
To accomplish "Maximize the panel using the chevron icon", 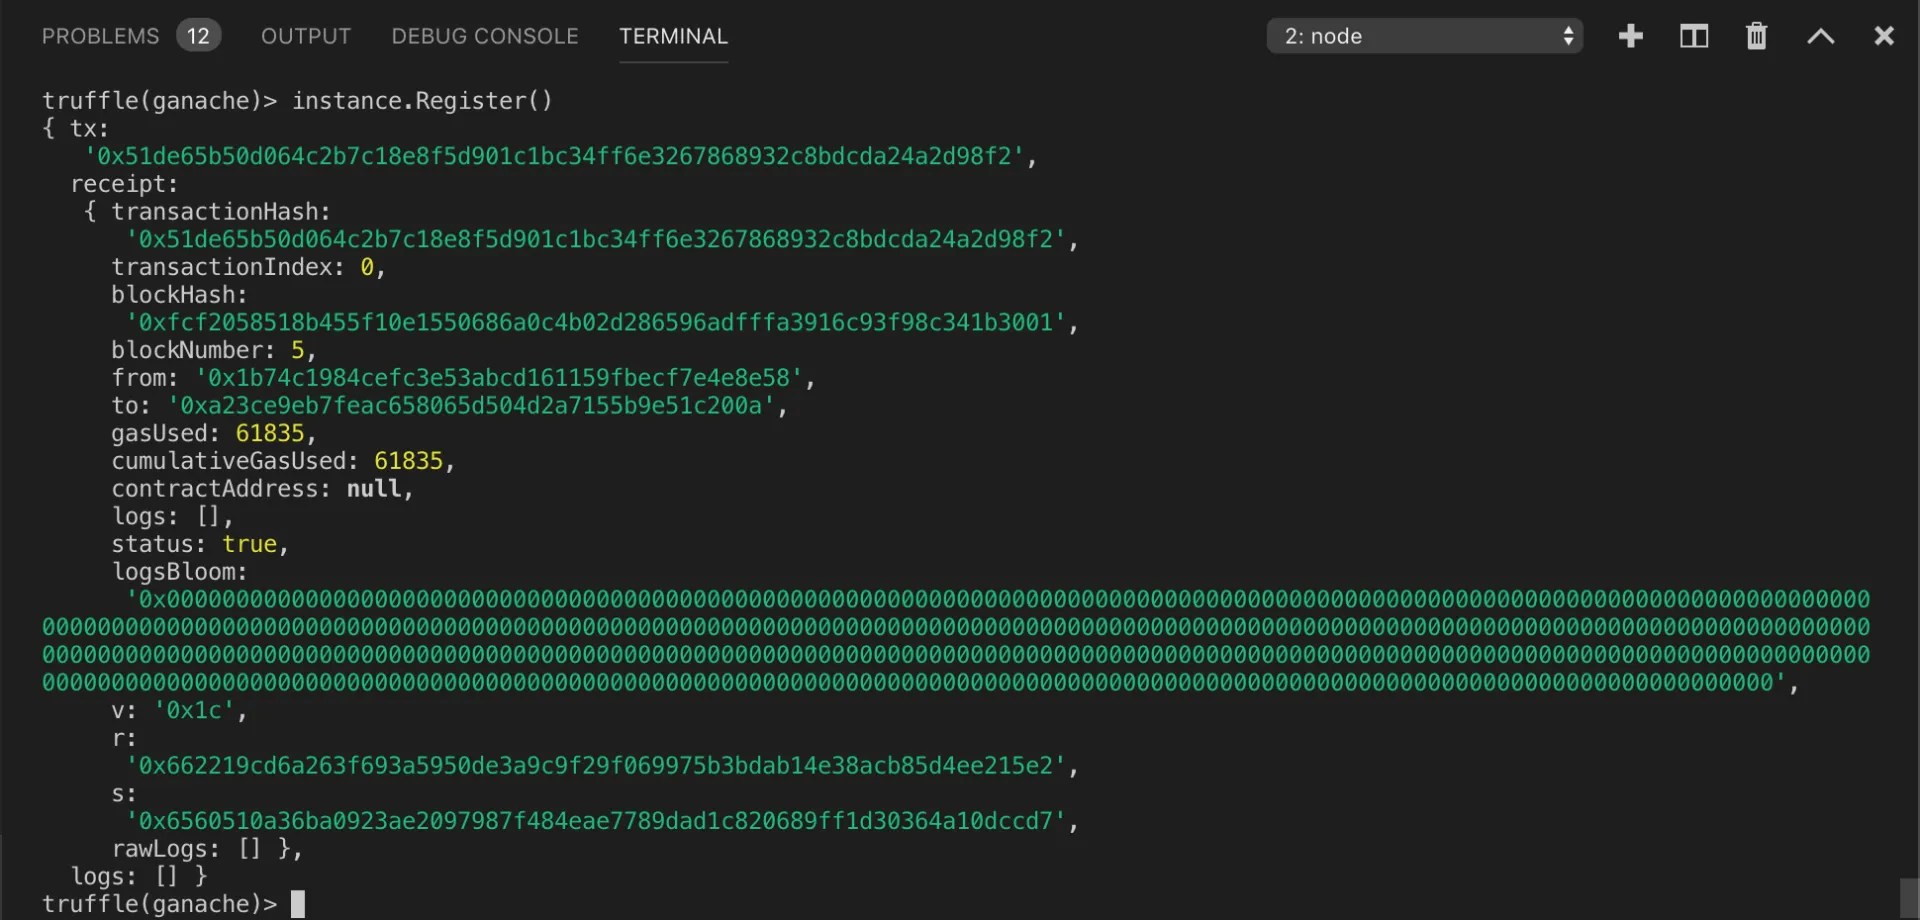I will coord(1820,36).
